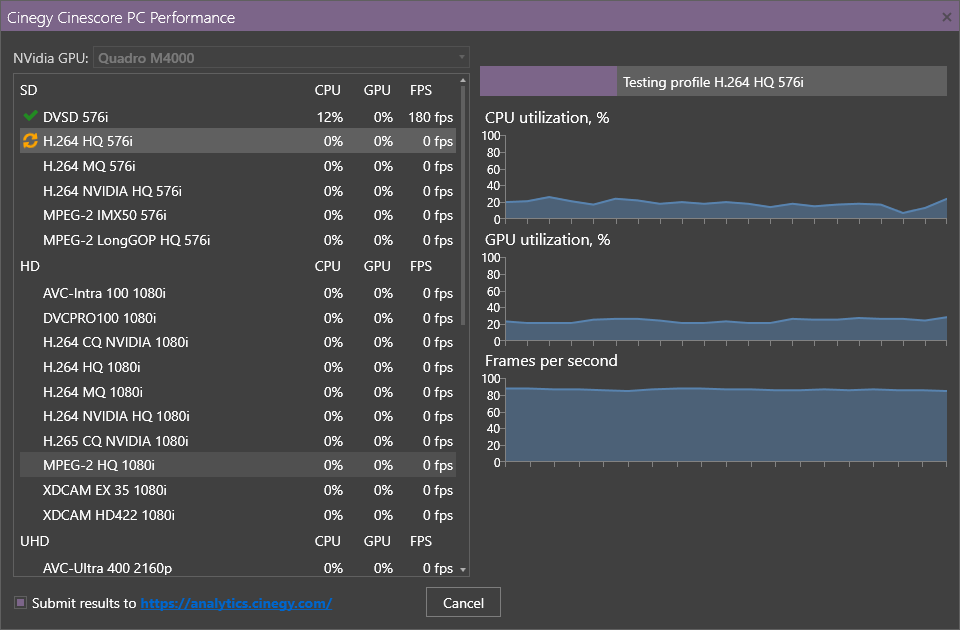The image size is (960, 630).
Task: Select the H.264 NVIDIA HQ 576i profile
Action: (x=238, y=191)
